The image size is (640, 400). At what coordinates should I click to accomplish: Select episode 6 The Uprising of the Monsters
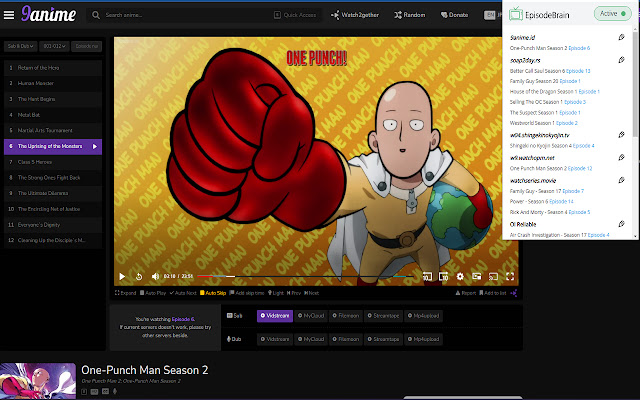(53, 147)
